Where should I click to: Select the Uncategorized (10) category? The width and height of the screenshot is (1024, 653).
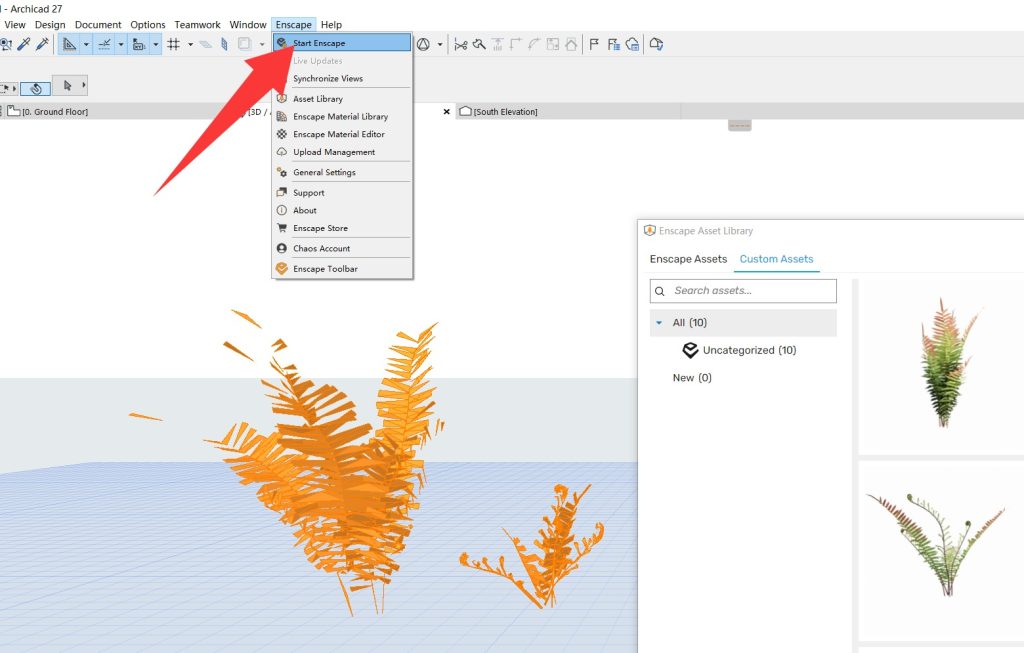click(749, 350)
